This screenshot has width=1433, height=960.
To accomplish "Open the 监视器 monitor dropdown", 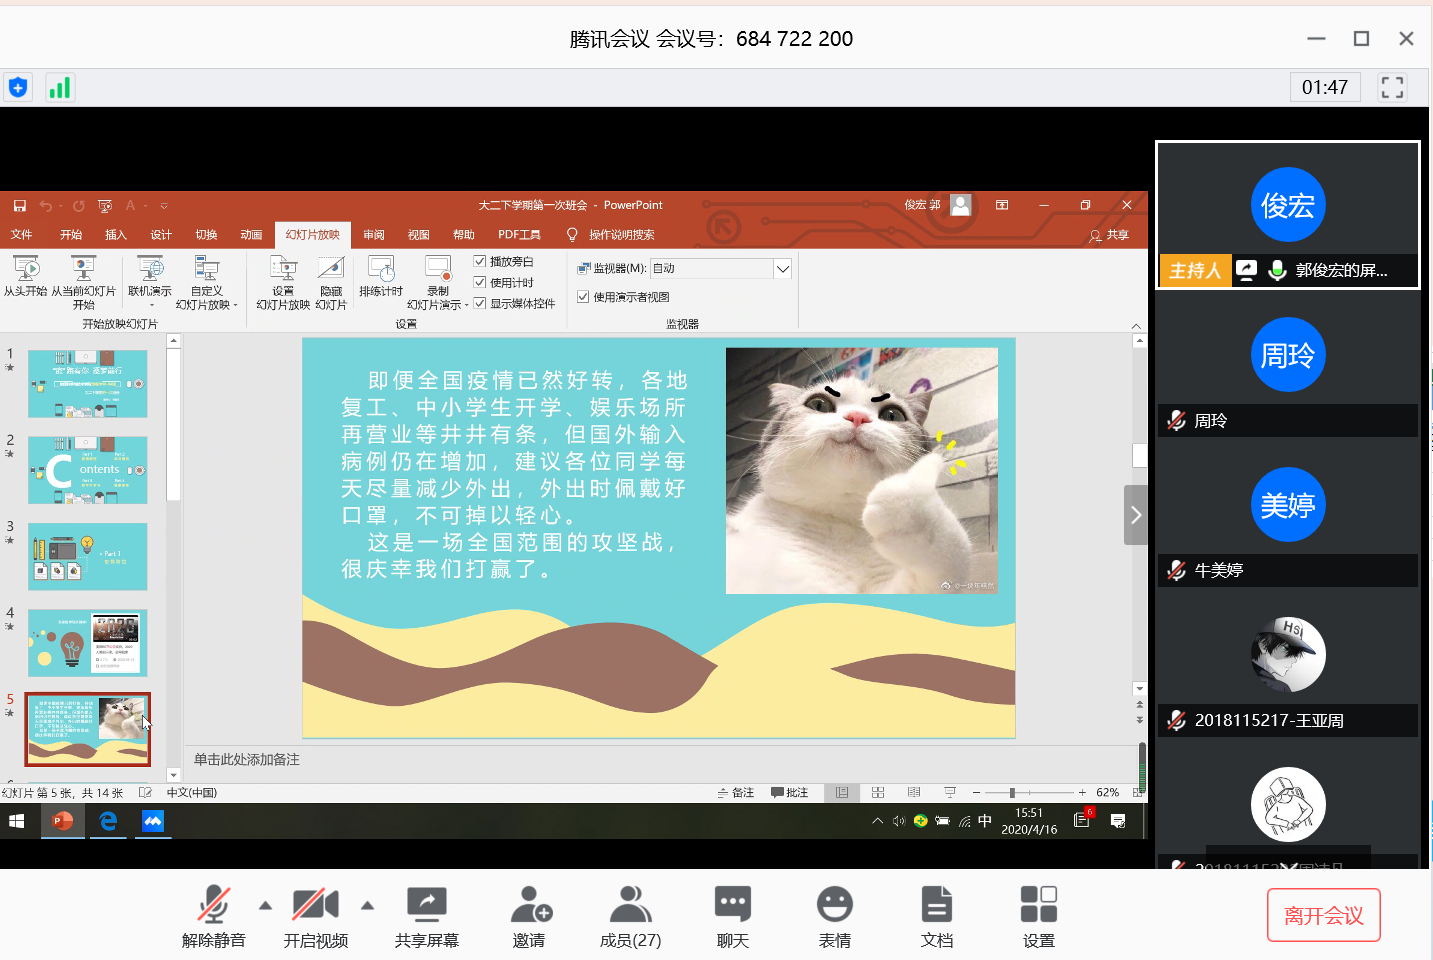I will tap(783, 268).
